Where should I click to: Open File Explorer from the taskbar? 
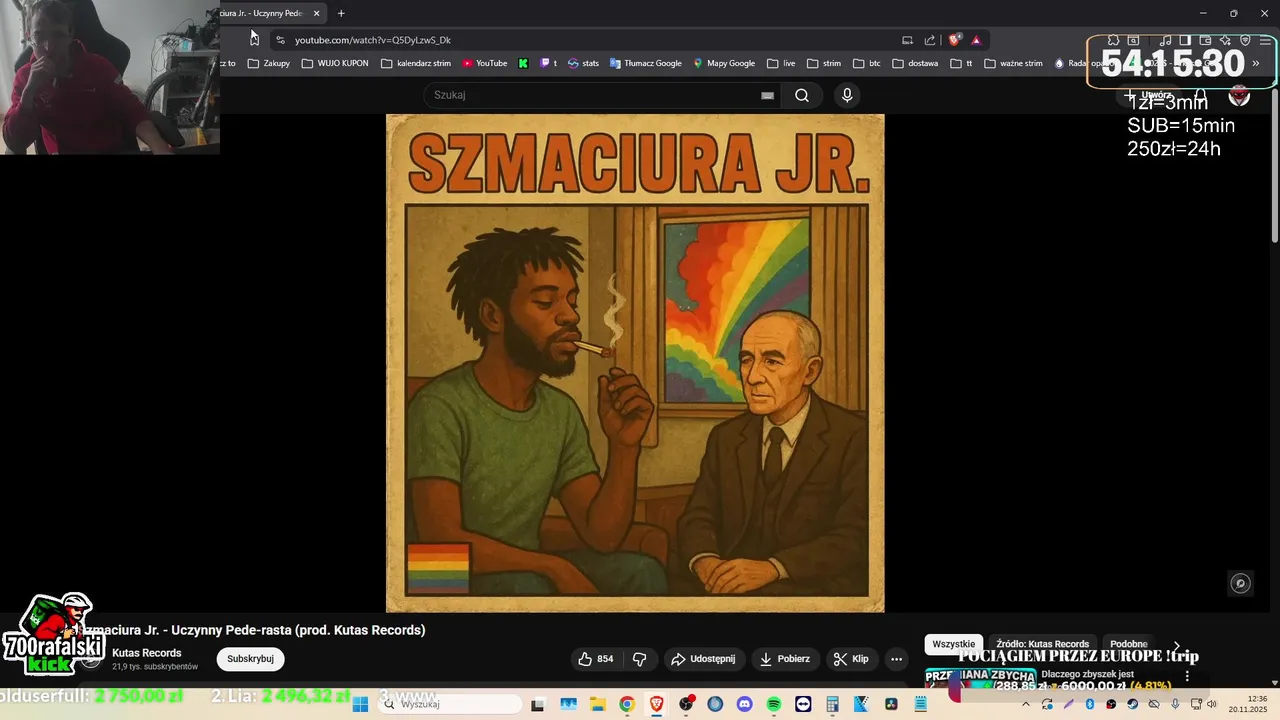(597, 704)
